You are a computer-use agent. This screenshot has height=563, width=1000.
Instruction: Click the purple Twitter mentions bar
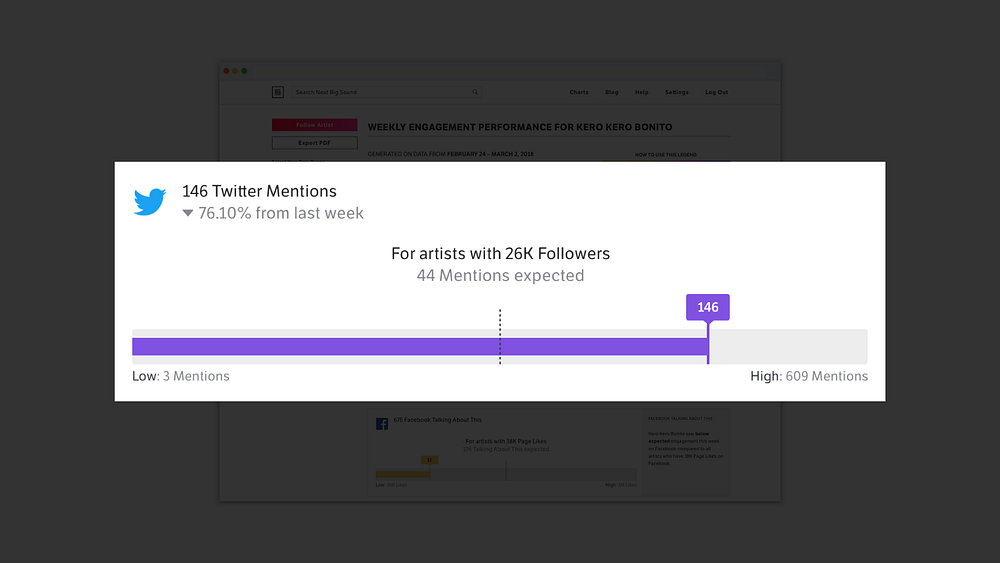pyautogui.click(x=420, y=346)
